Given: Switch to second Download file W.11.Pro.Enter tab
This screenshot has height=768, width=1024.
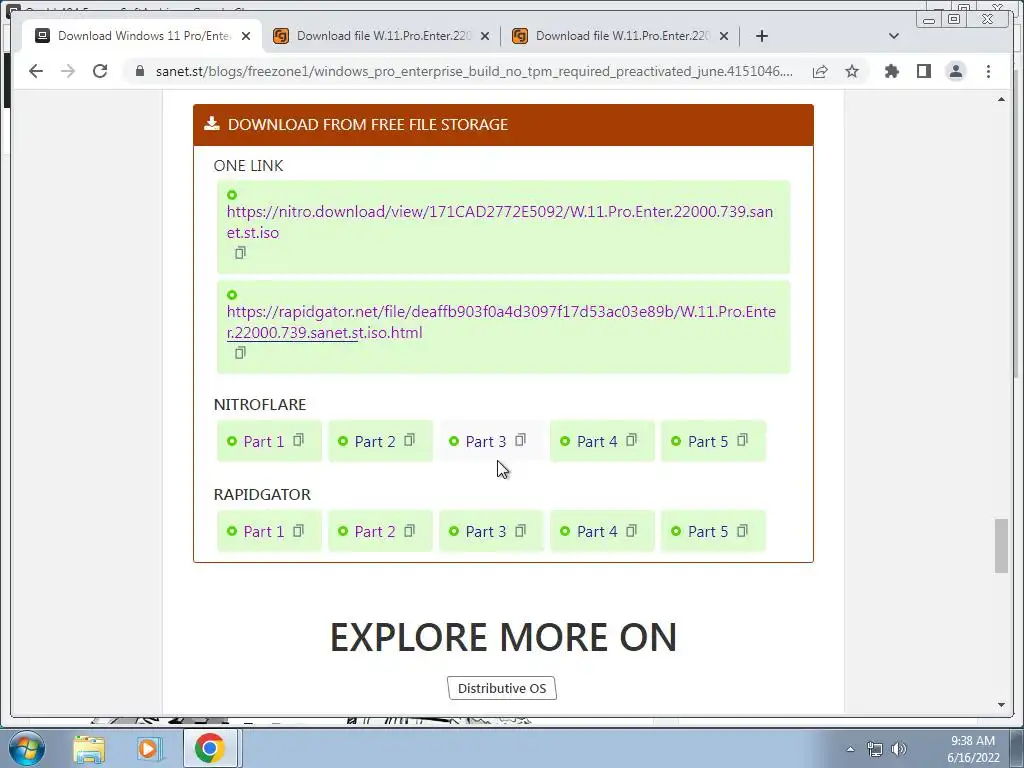Looking at the screenshot, I should (381, 36).
